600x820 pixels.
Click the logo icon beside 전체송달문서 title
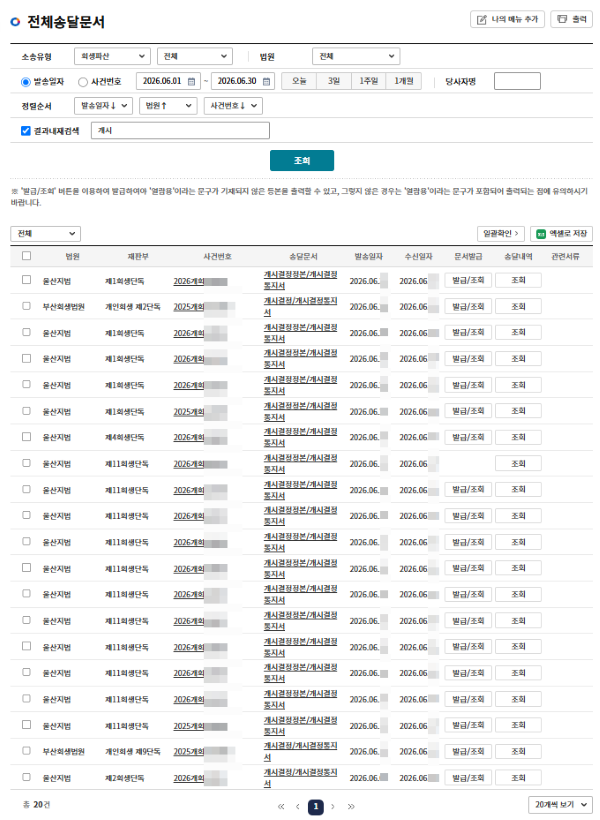(x=15, y=21)
